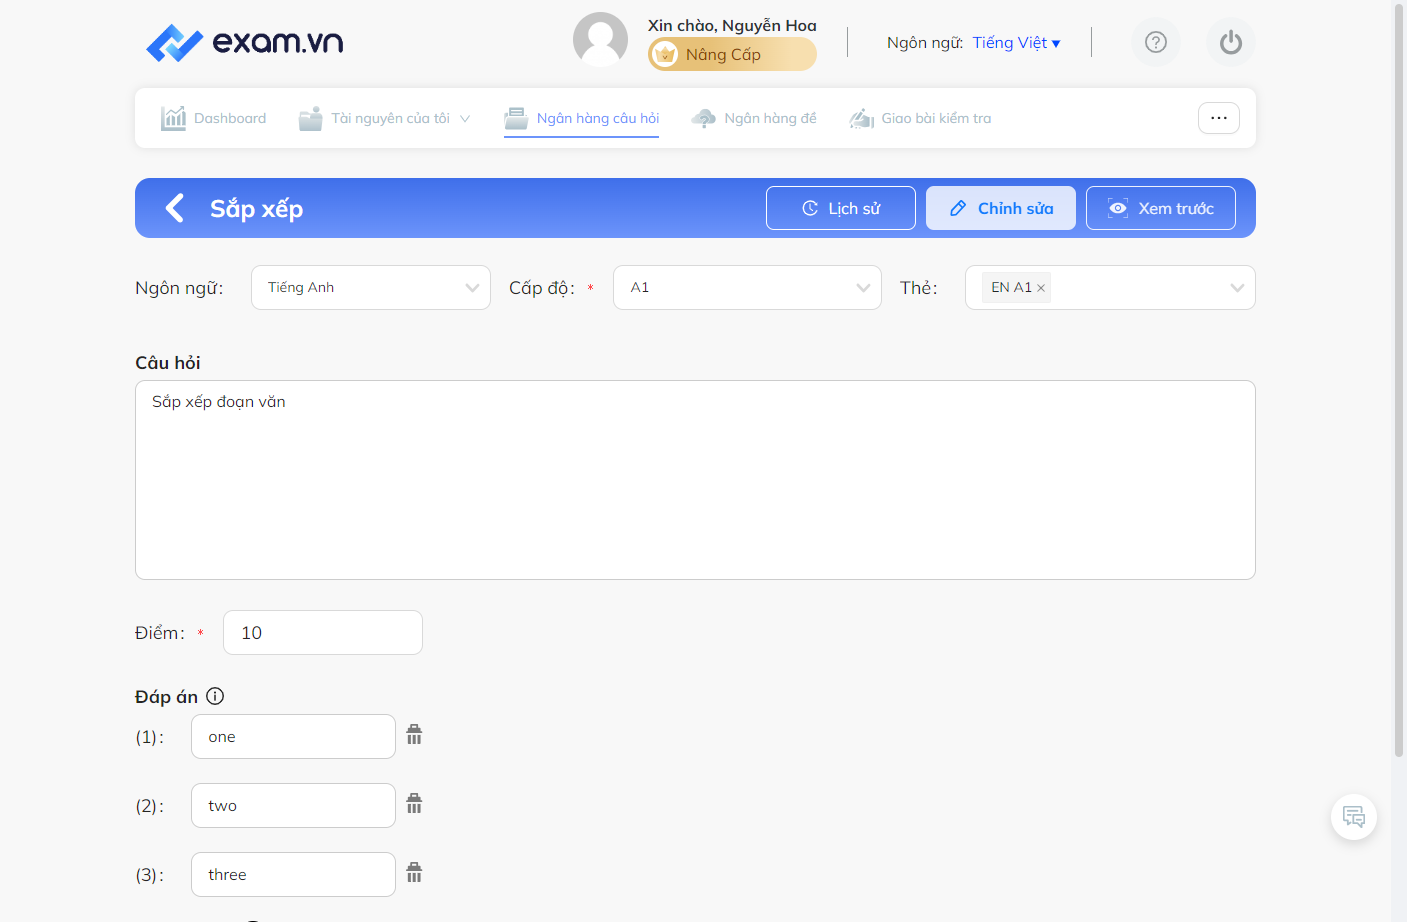The height and width of the screenshot is (922, 1407).
Task: Open the three-dots more menu
Action: pos(1219,118)
